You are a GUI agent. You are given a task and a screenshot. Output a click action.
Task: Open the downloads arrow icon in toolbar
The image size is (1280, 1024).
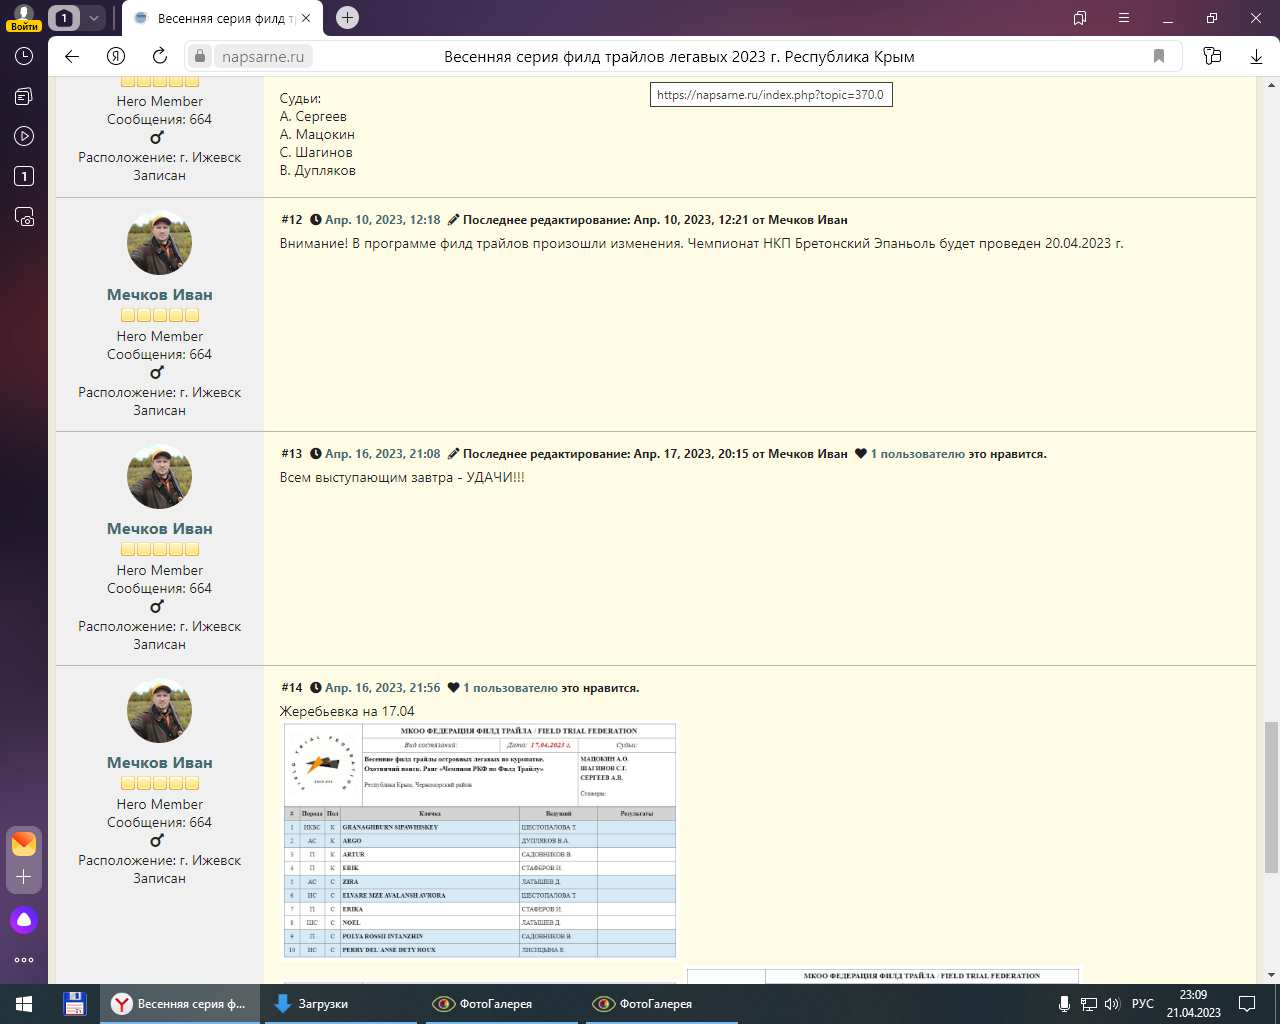pos(1256,56)
